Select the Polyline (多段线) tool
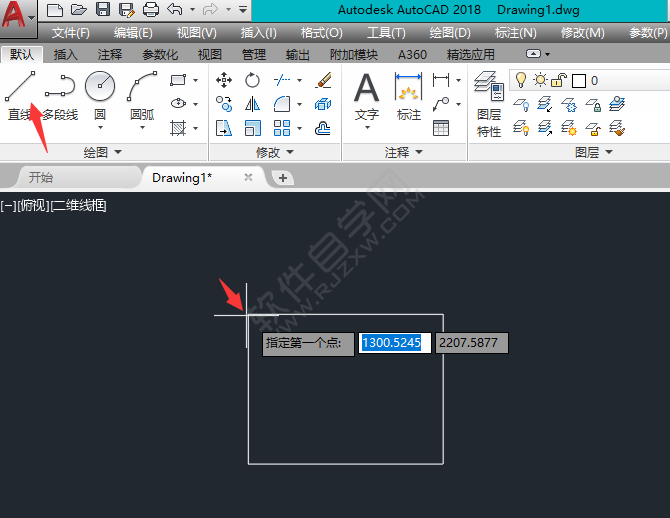Viewport: 670px width, 518px height. 60,95
